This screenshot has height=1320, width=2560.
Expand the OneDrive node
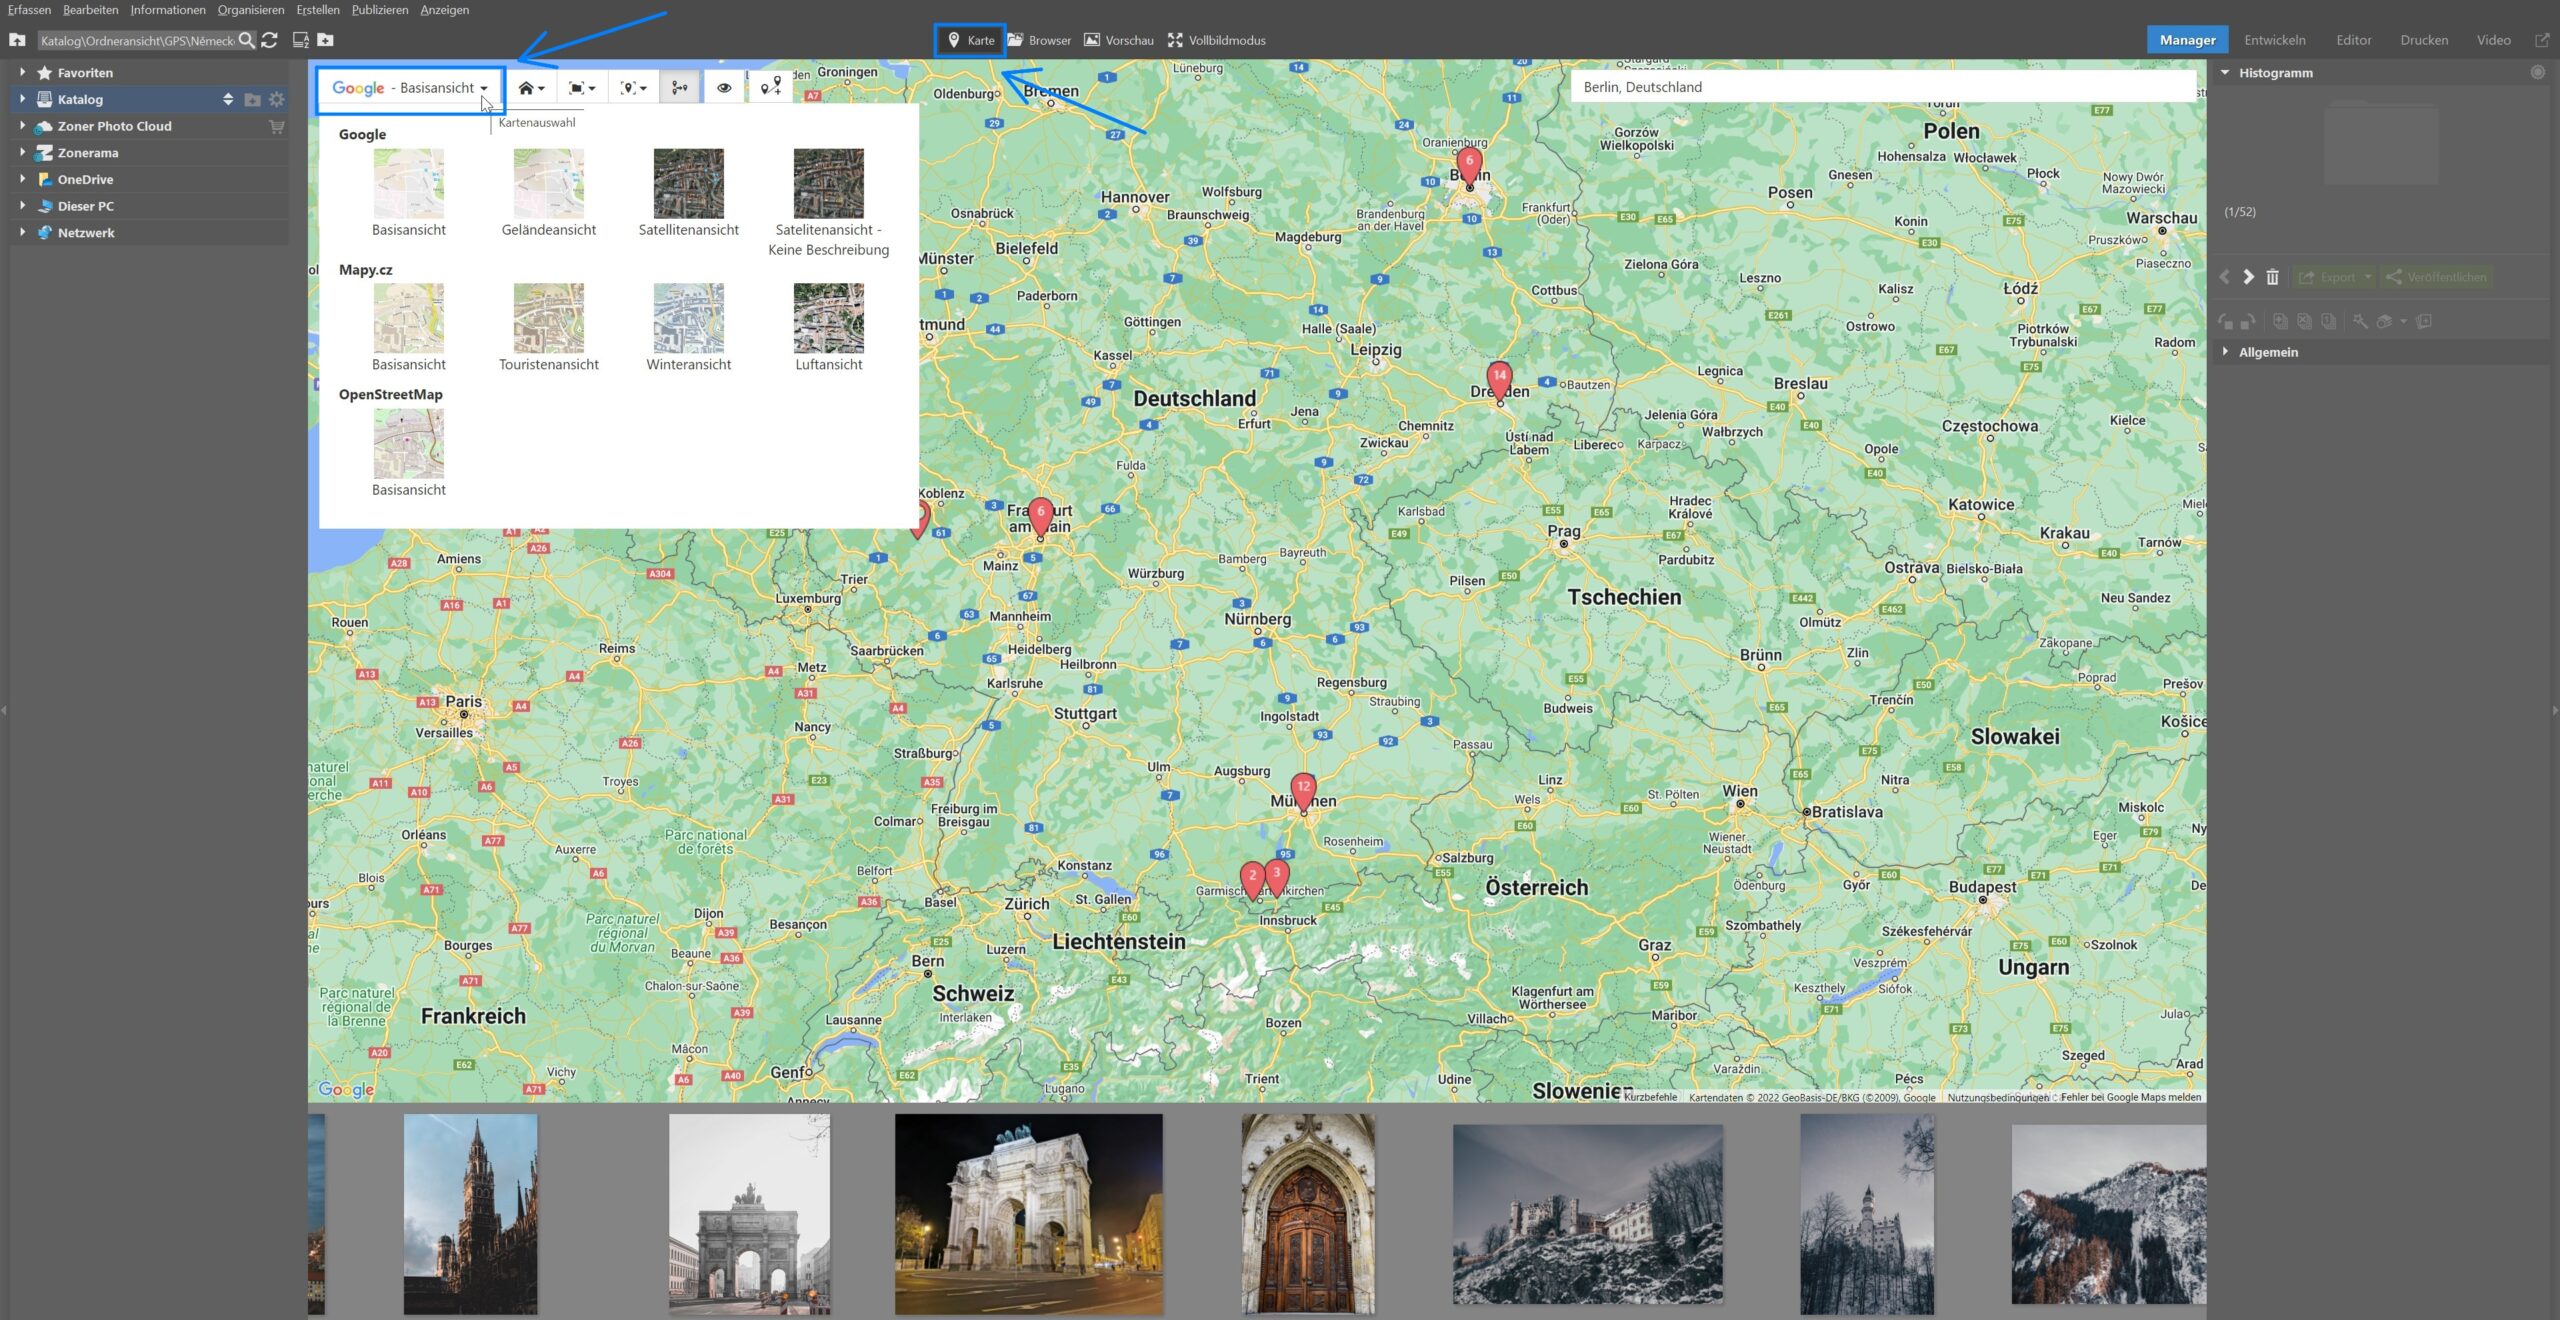point(22,179)
